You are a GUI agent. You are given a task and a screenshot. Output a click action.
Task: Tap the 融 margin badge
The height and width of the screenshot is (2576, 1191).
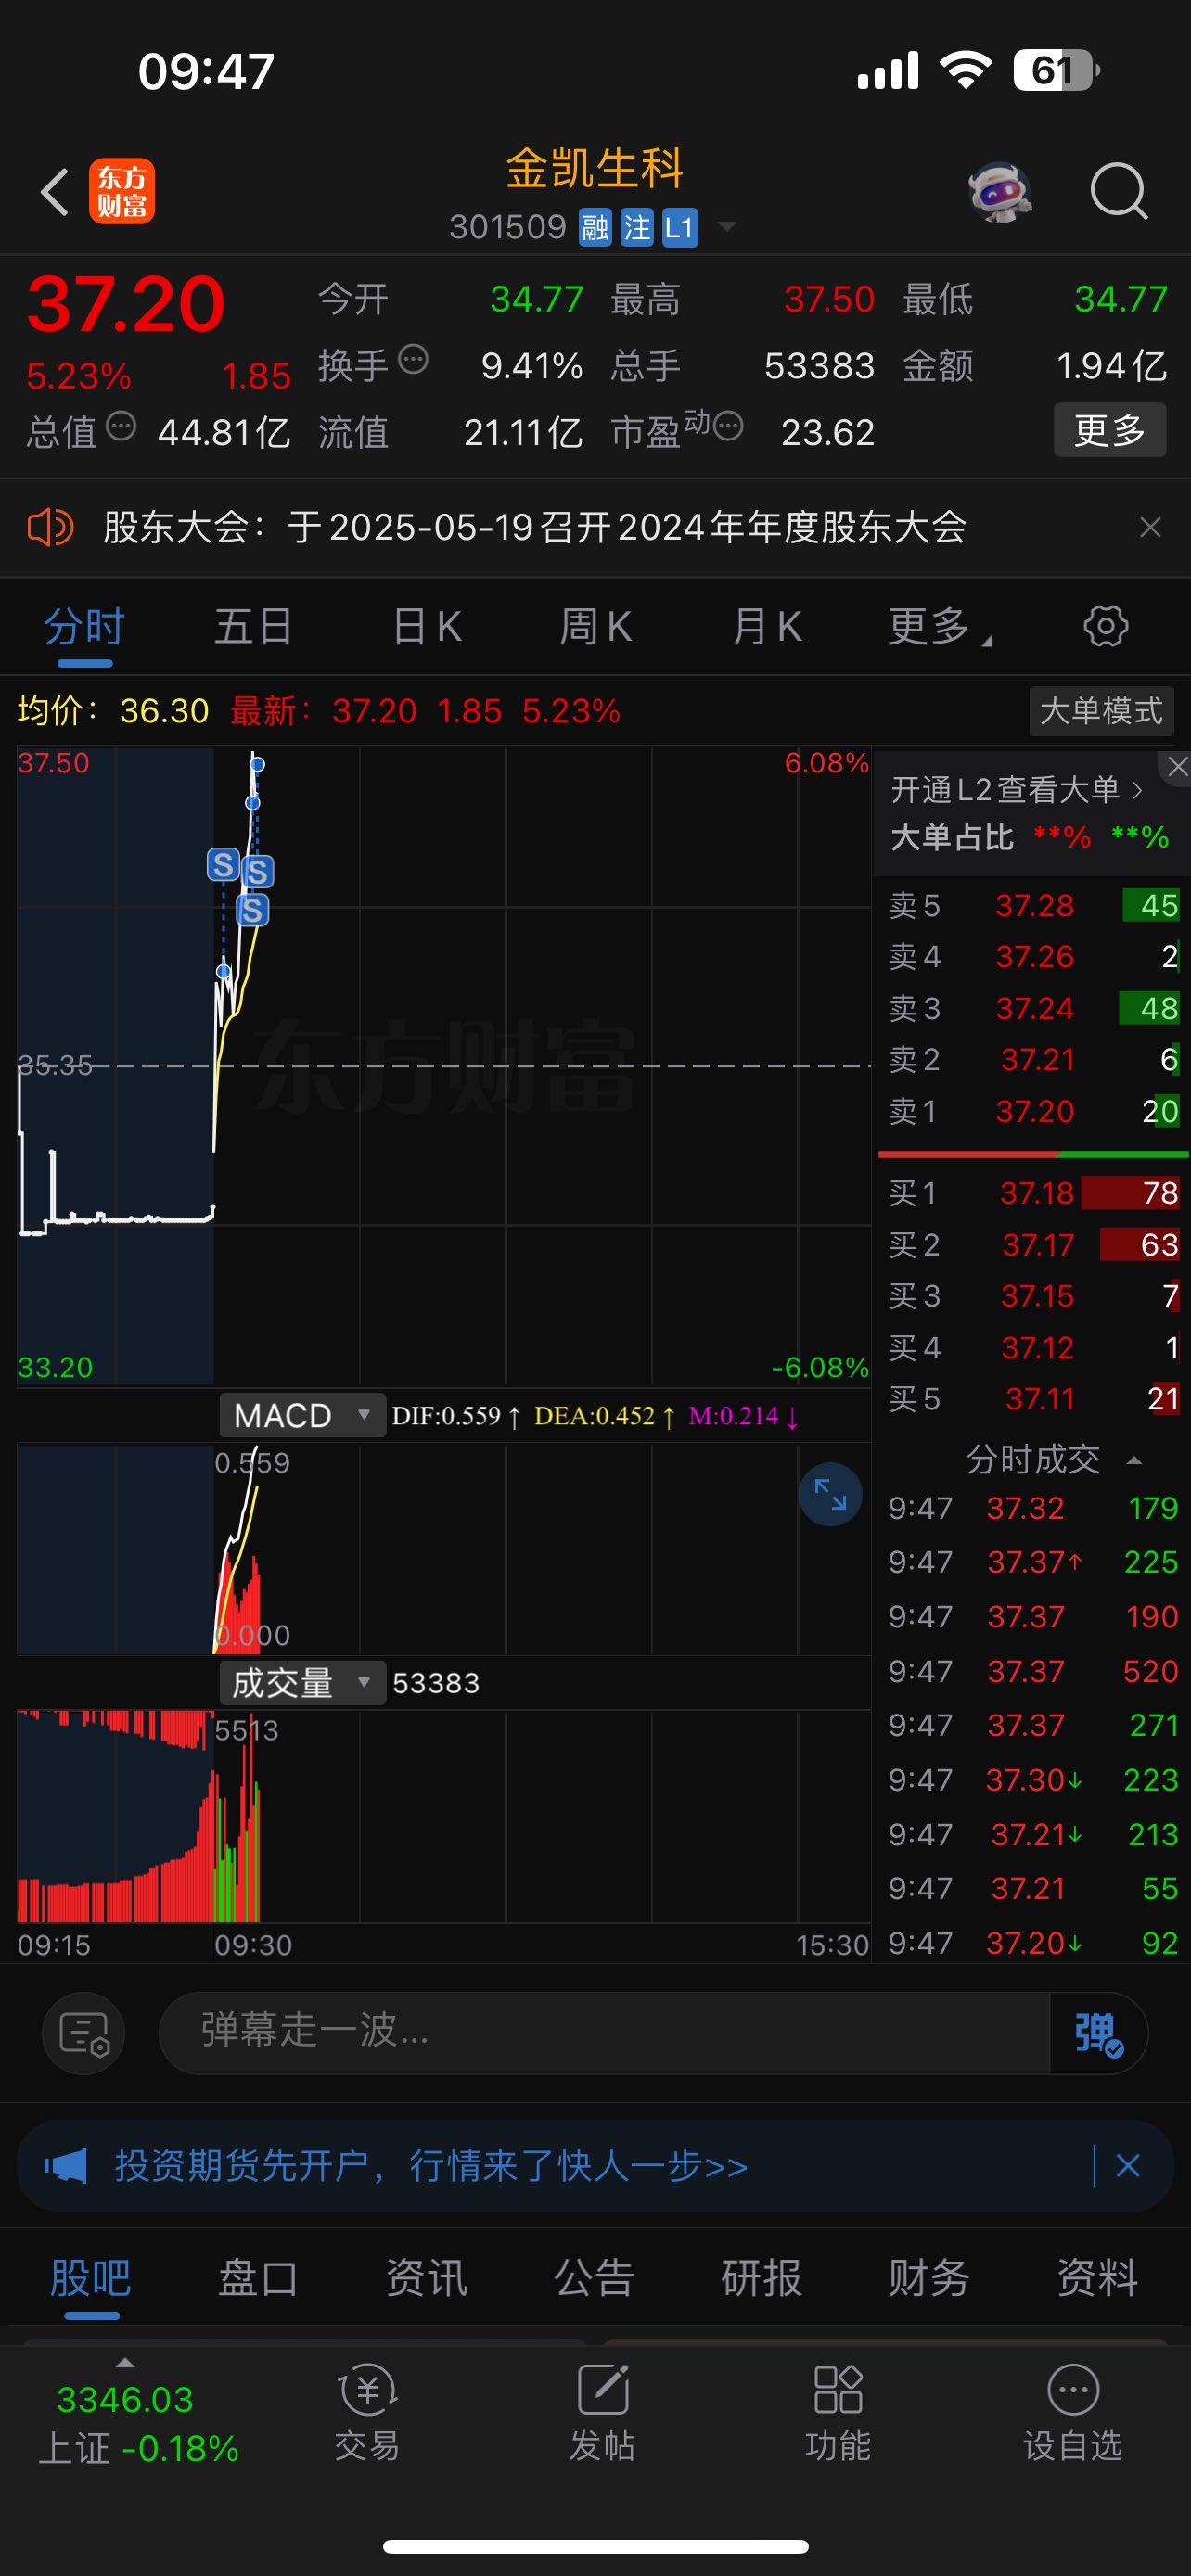[x=595, y=228]
